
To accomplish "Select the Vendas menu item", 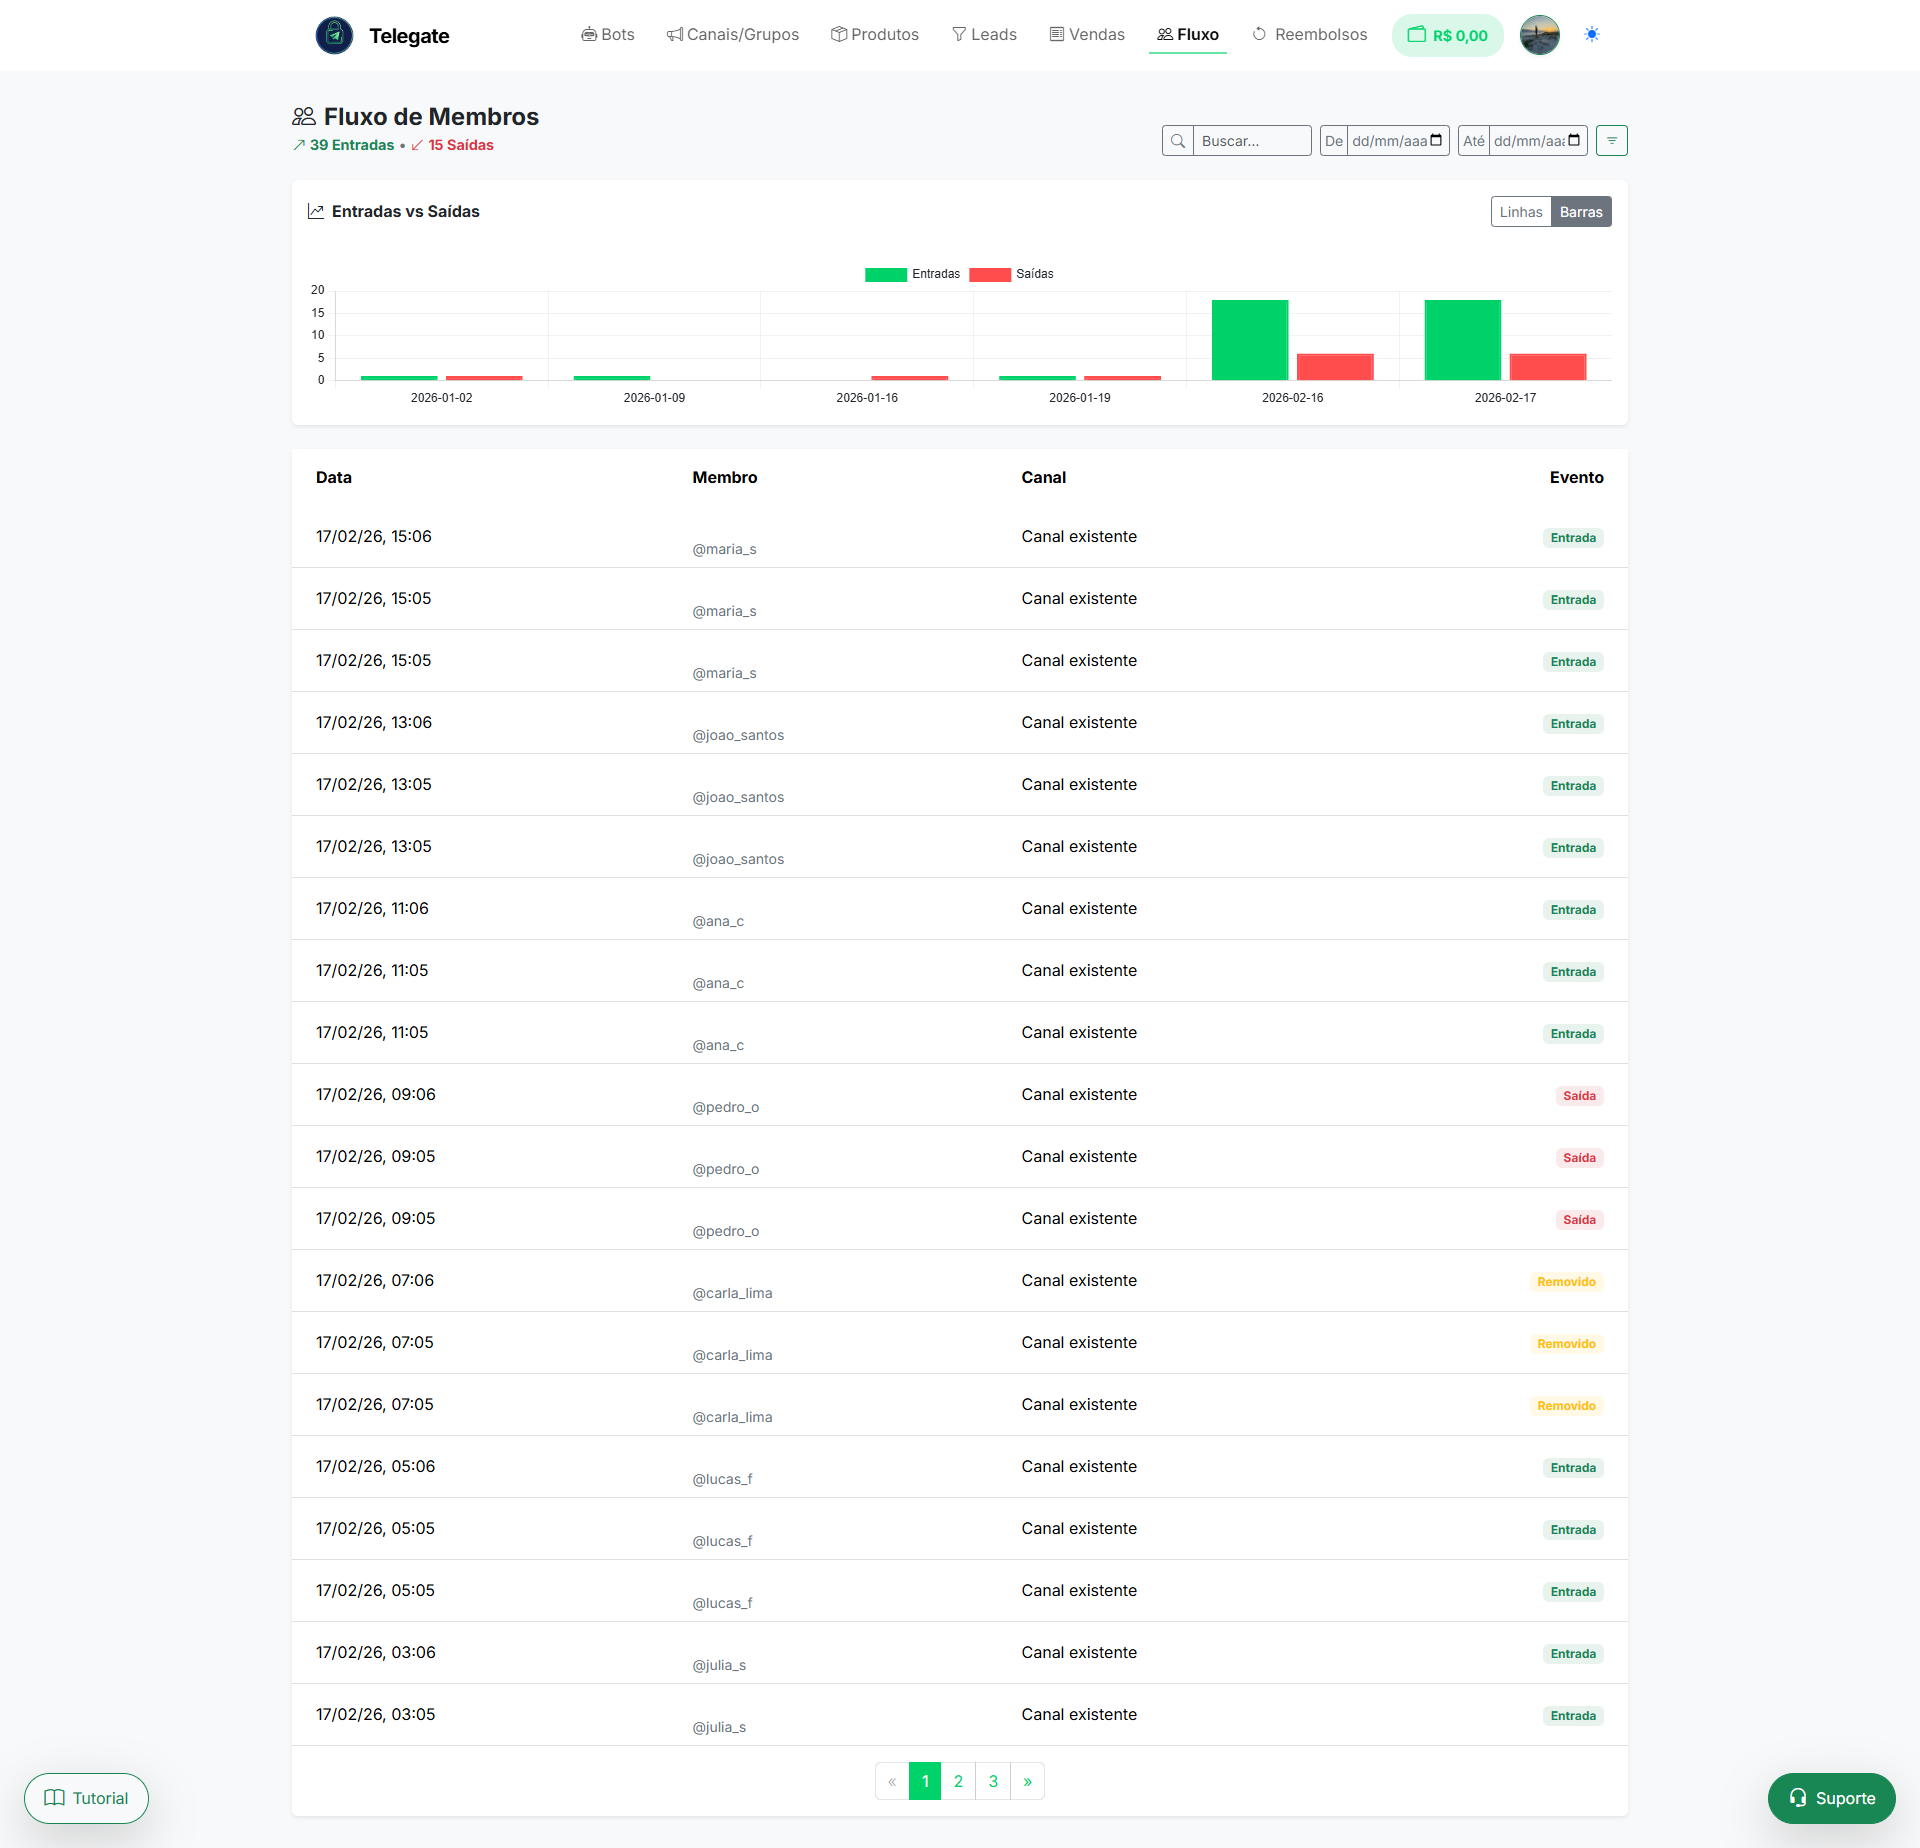I will pos(1097,34).
